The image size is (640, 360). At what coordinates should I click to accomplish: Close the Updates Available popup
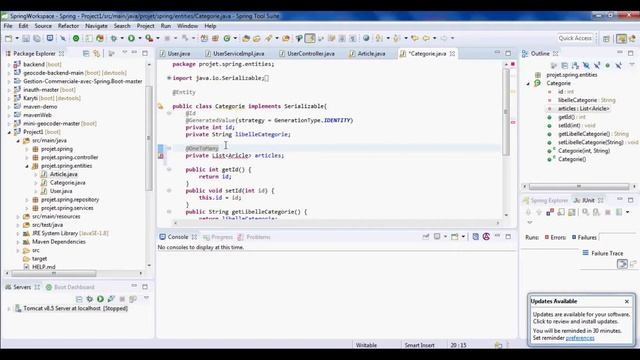coord(627,301)
